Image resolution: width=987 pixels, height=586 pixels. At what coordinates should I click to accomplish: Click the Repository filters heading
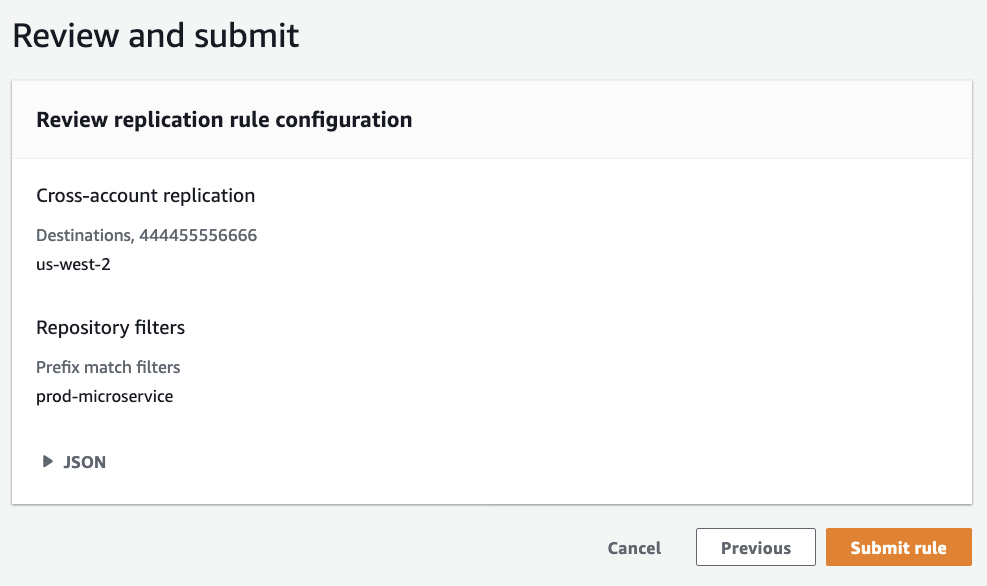(110, 327)
